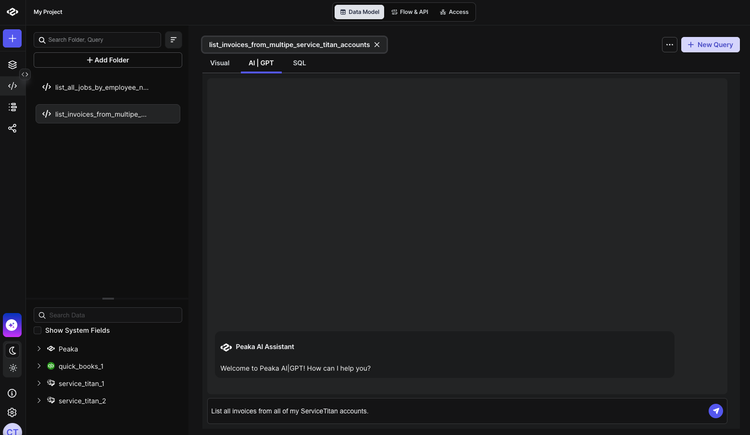Collapse the side panel with the arrows toggle
Image resolution: width=750 pixels, height=435 pixels.
(x=25, y=74)
